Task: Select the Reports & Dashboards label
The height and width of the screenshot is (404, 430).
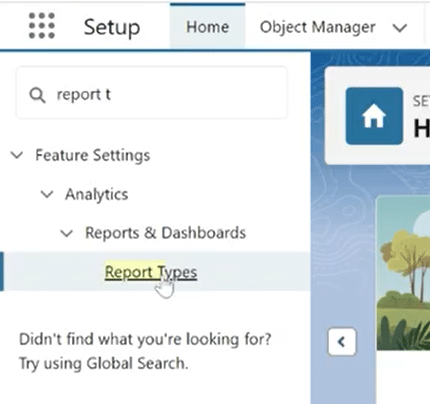Action: pos(165,233)
